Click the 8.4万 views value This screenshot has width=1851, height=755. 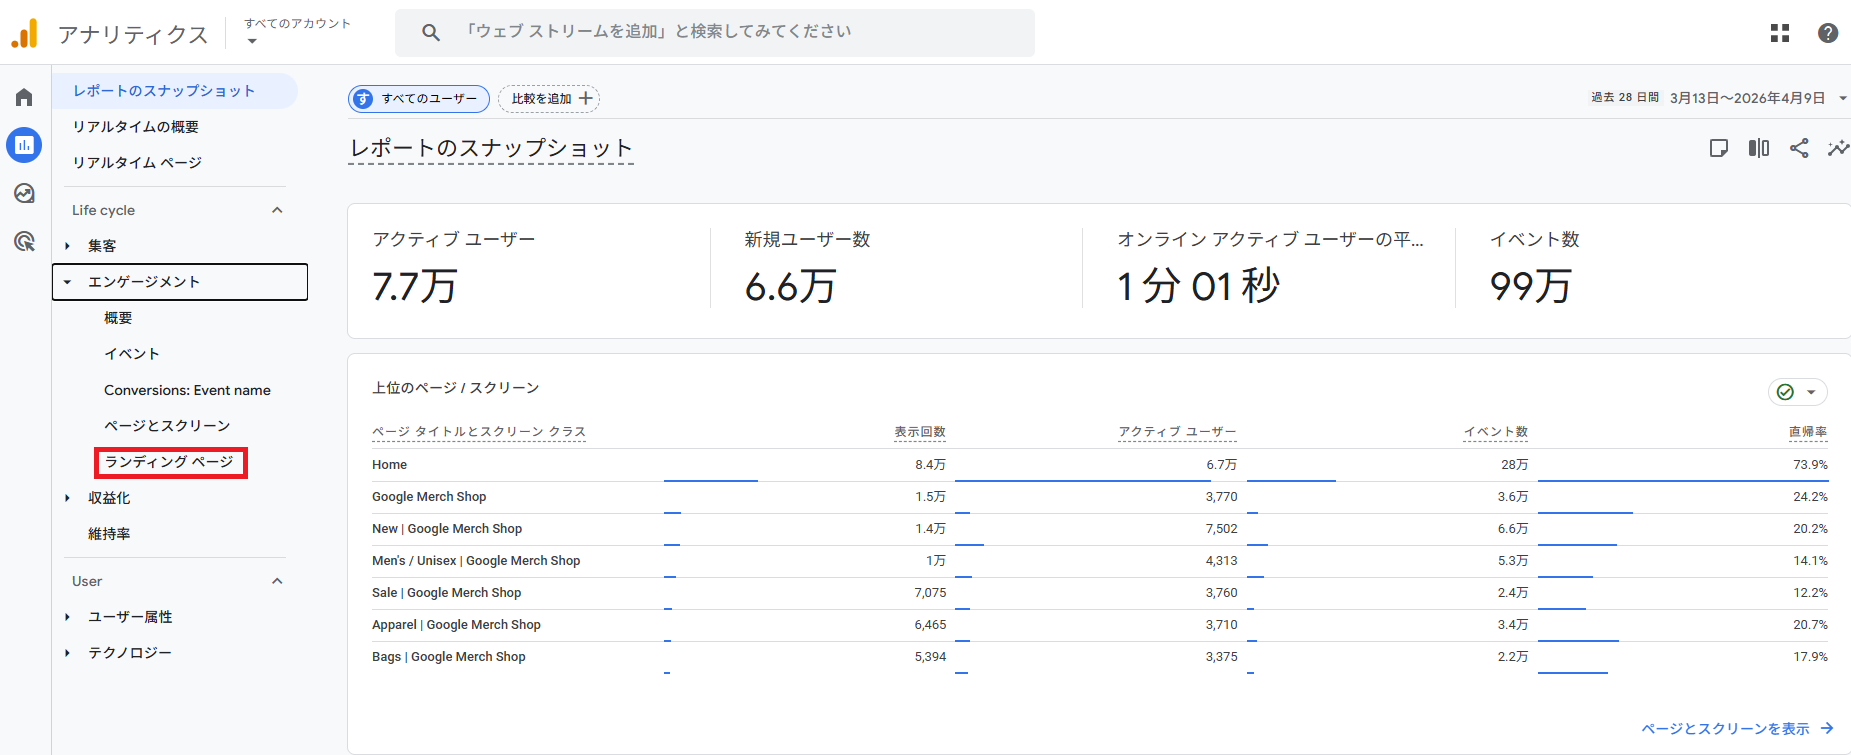[930, 465]
